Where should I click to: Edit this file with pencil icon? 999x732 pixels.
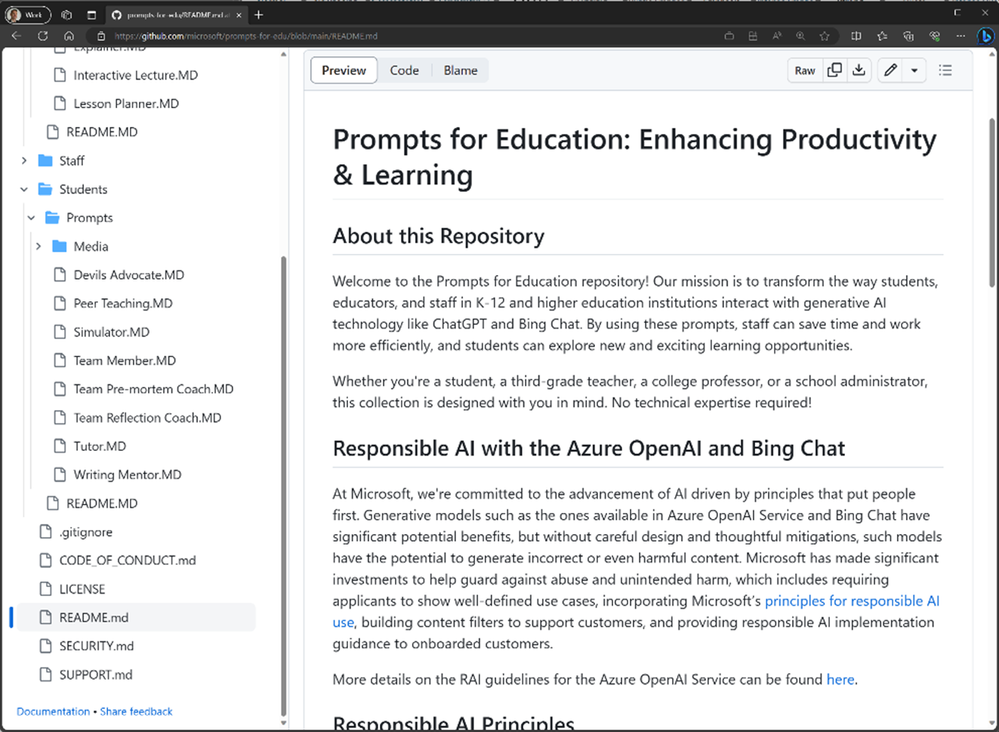[x=890, y=70]
